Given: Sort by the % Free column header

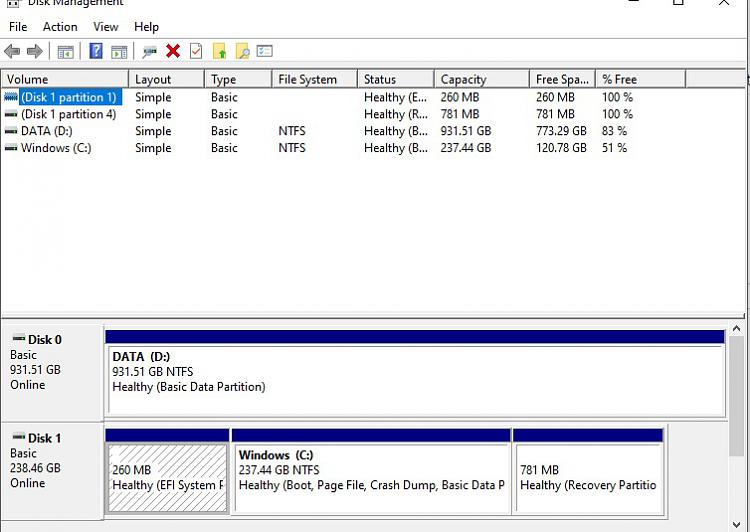Looking at the screenshot, I should pyautogui.click(x=640, y=79).
